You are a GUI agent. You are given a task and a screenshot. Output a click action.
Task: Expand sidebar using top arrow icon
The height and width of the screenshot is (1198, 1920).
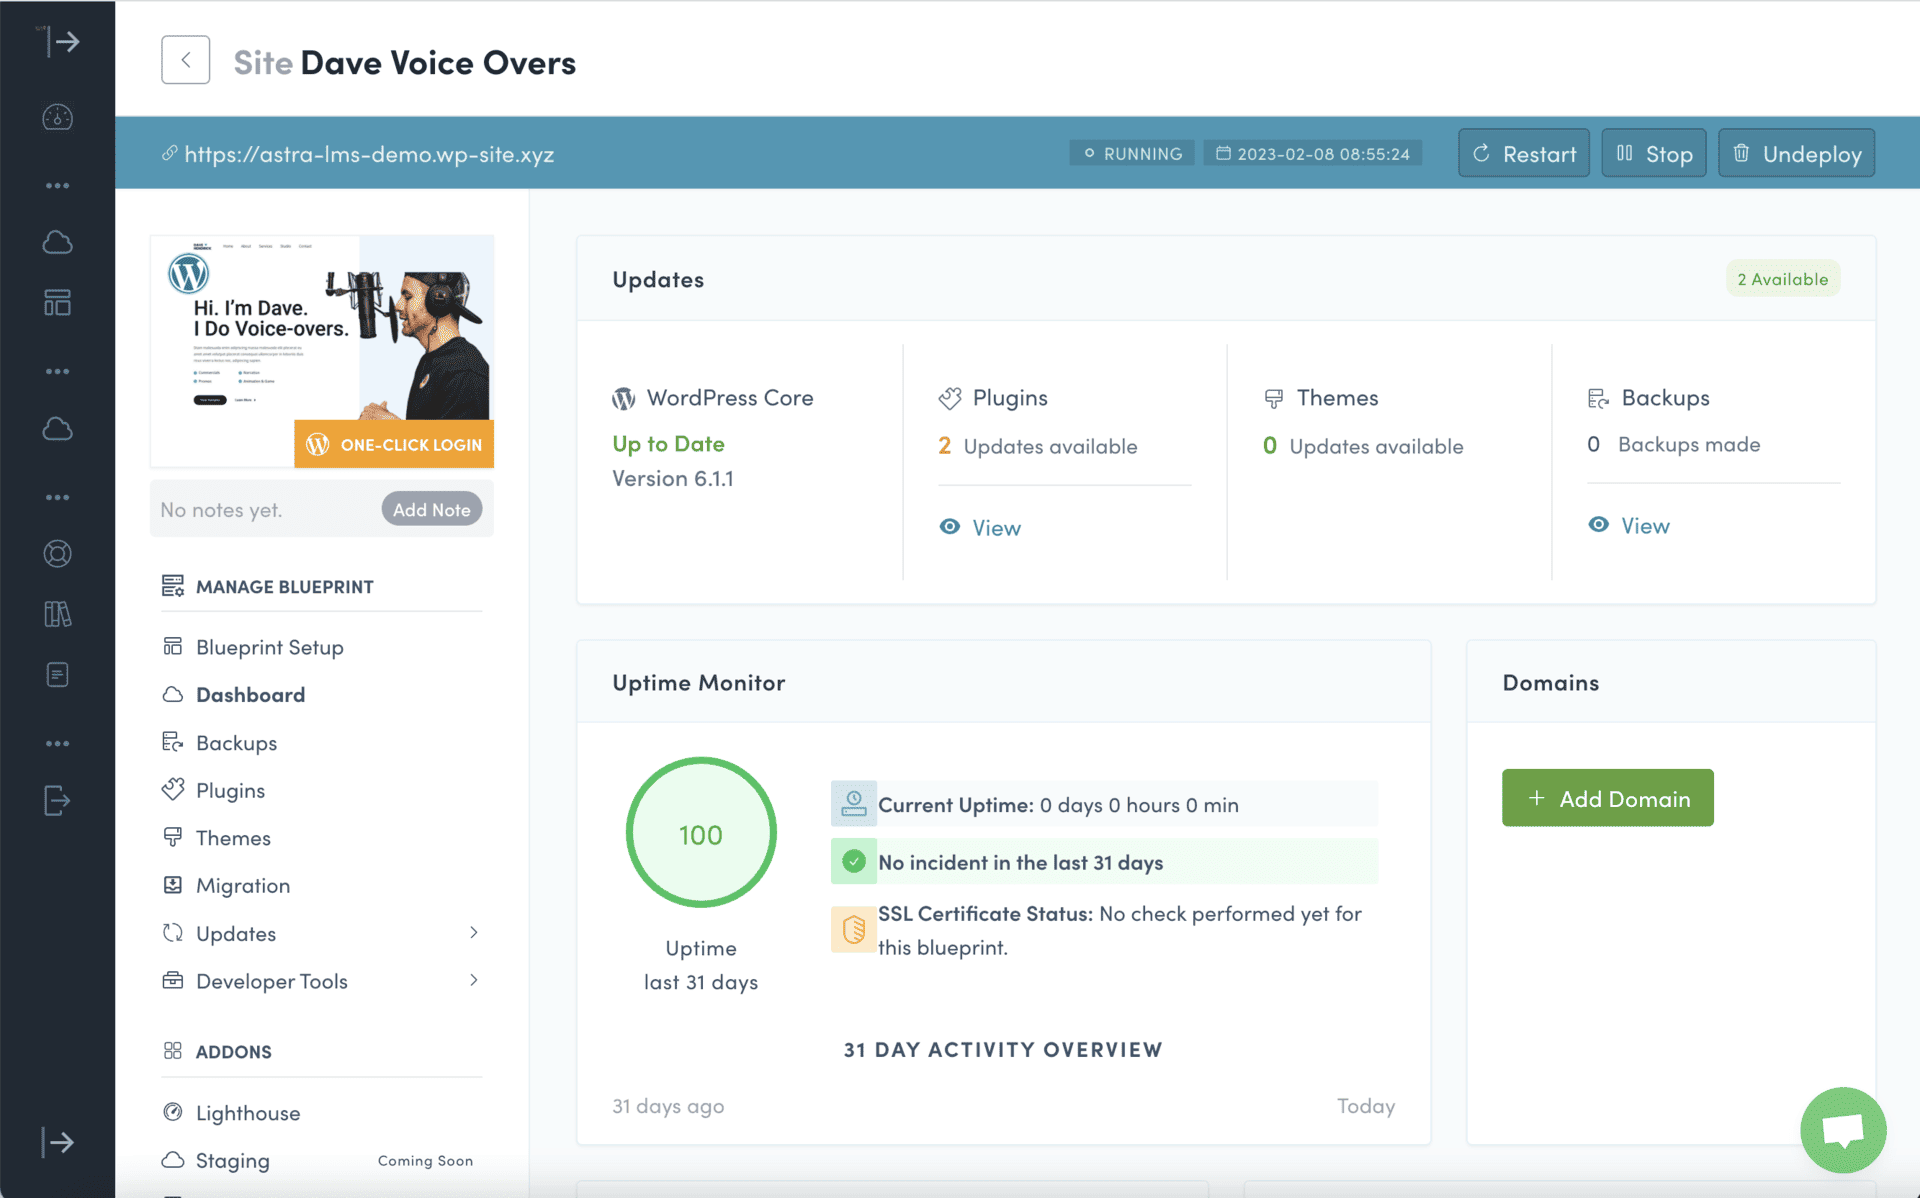pos(60,42)
